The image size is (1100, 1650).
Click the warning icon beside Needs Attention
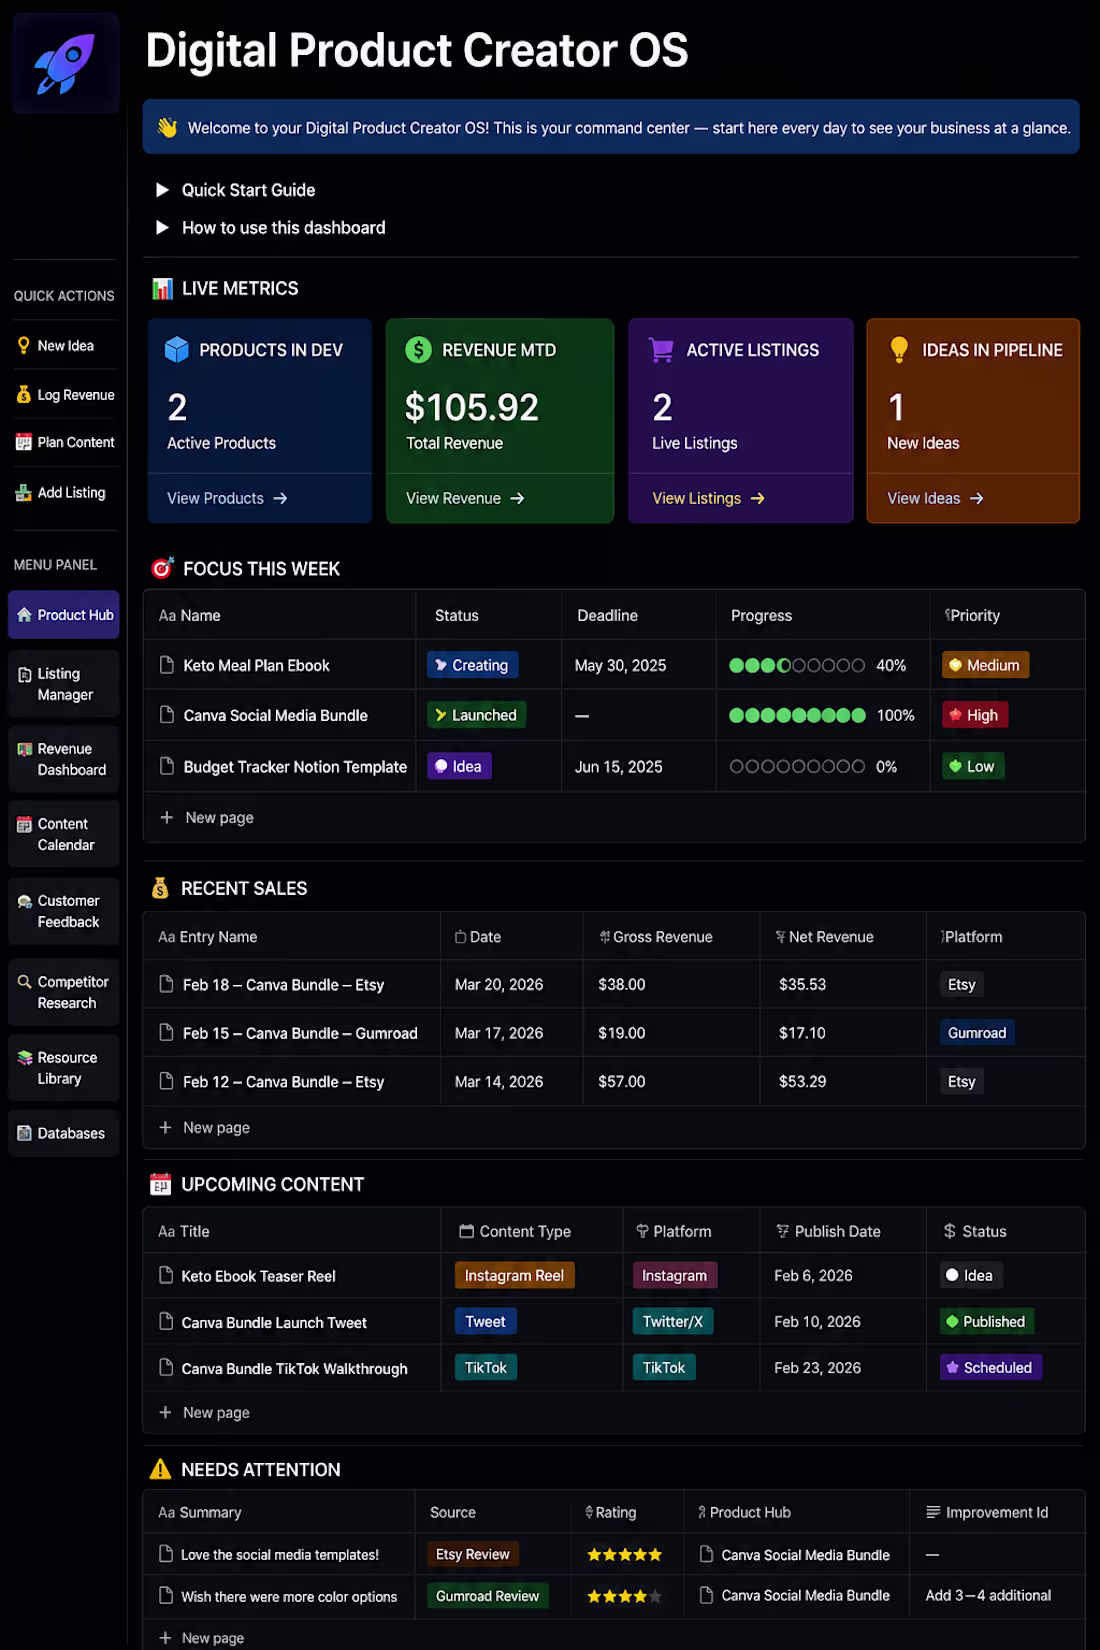coord(160,1469)
